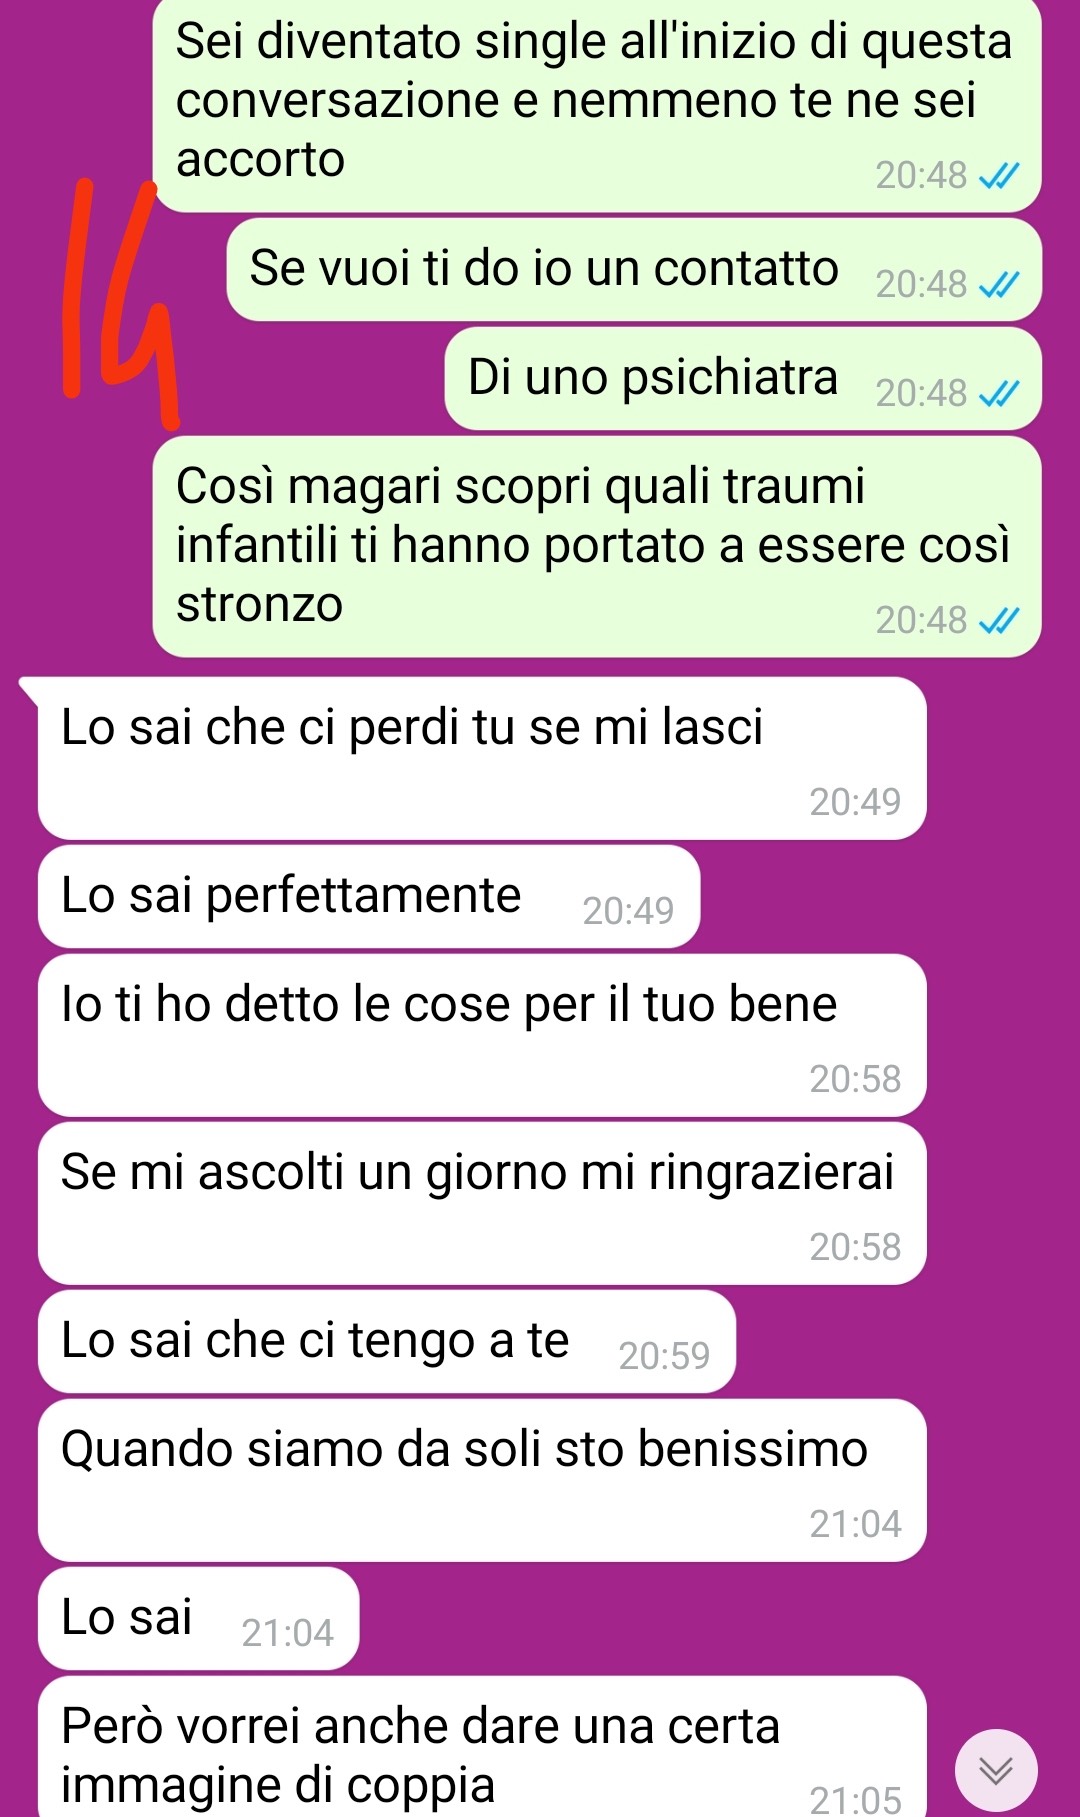Tap blue ticks beside 'Di uno psichiatra'
This screenshot has height=1817, width=1080.
point(998,395)
